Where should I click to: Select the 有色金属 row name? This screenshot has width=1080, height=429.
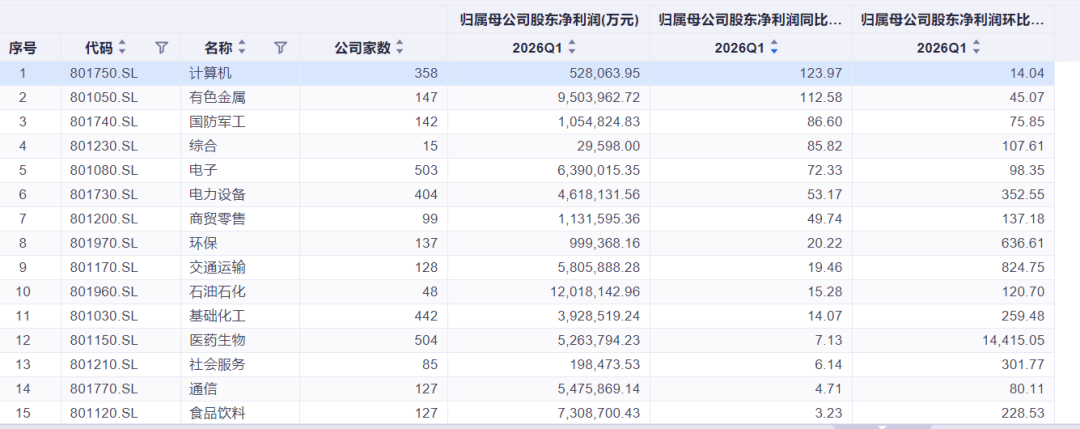[217, 98]
